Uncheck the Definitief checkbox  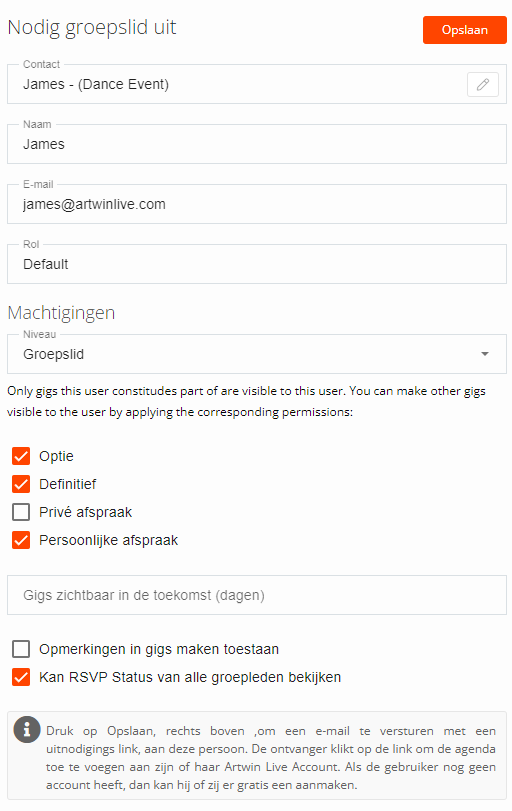tap(21, 484)
